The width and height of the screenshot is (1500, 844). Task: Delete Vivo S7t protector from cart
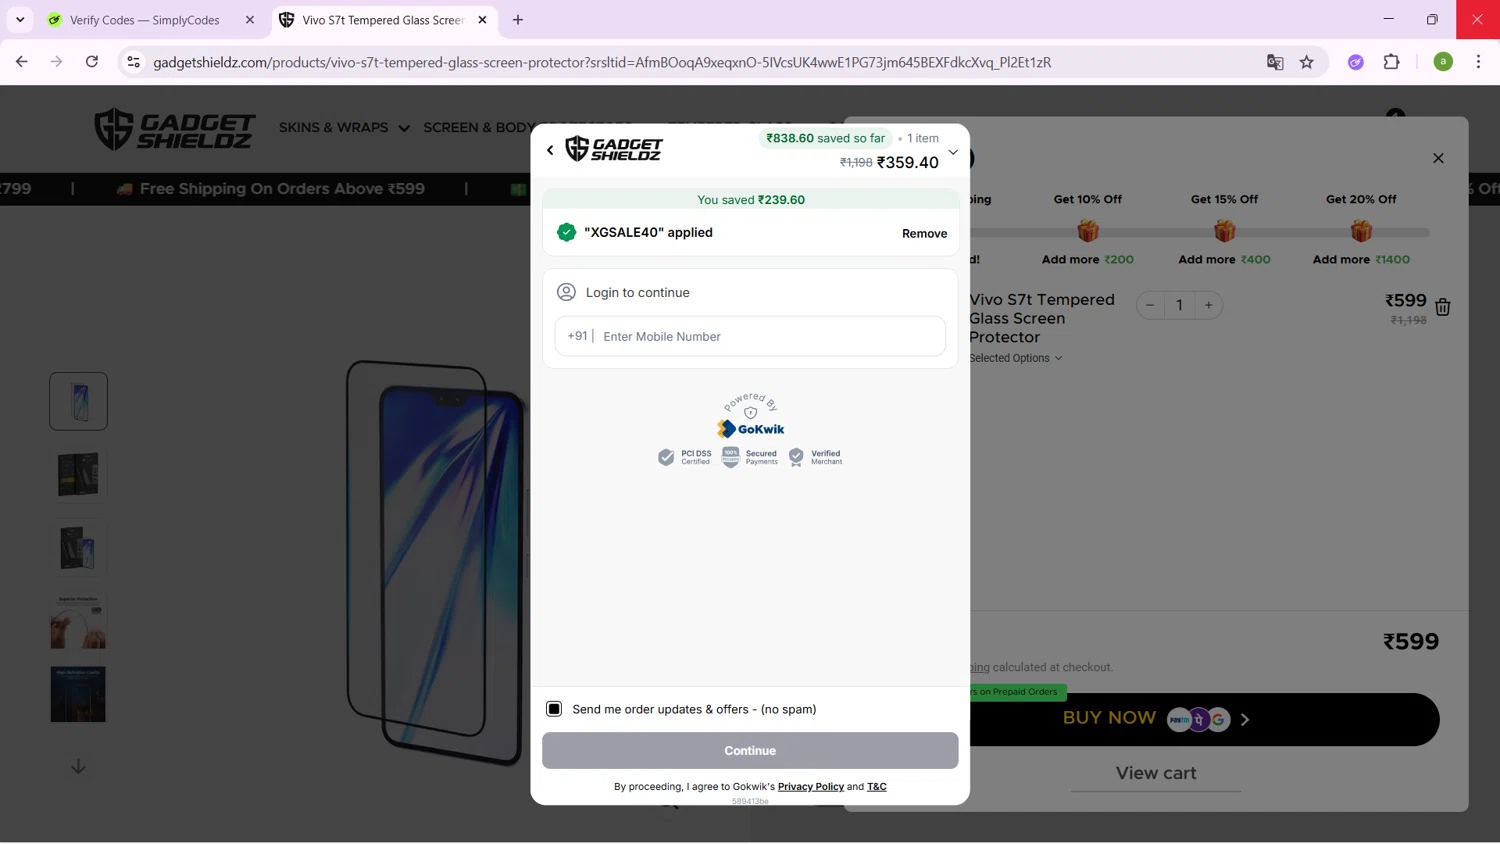coord(1442,307)
